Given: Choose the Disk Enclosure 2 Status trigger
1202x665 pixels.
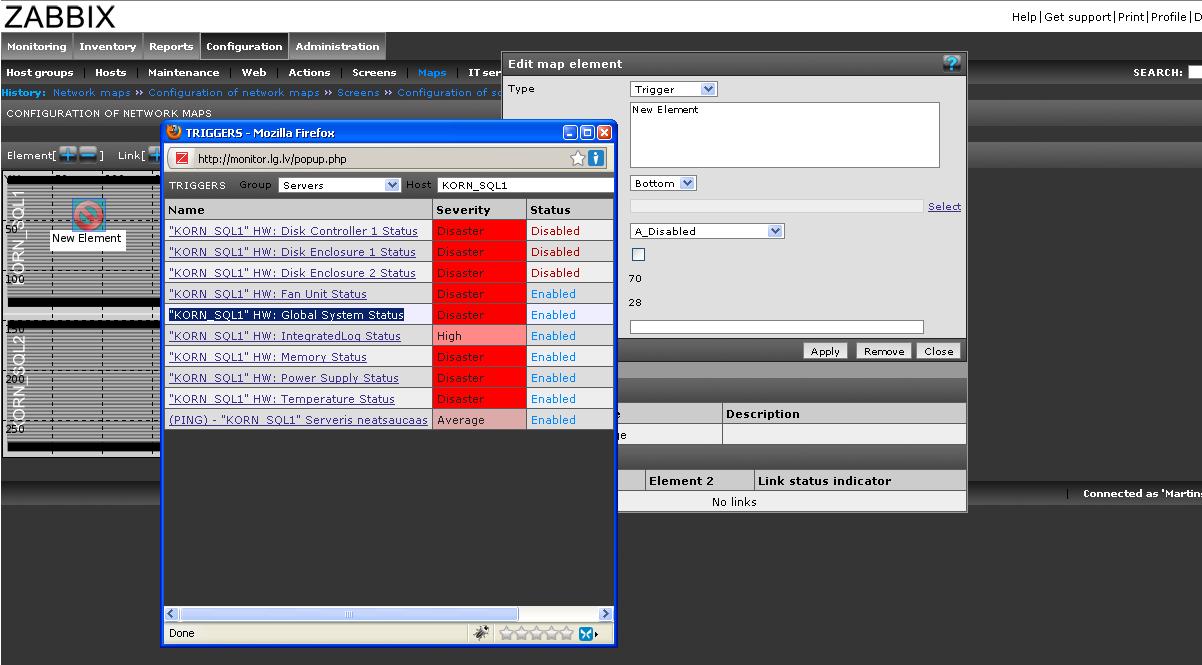Looking at the screenshot, I should [x=292, y=273].
